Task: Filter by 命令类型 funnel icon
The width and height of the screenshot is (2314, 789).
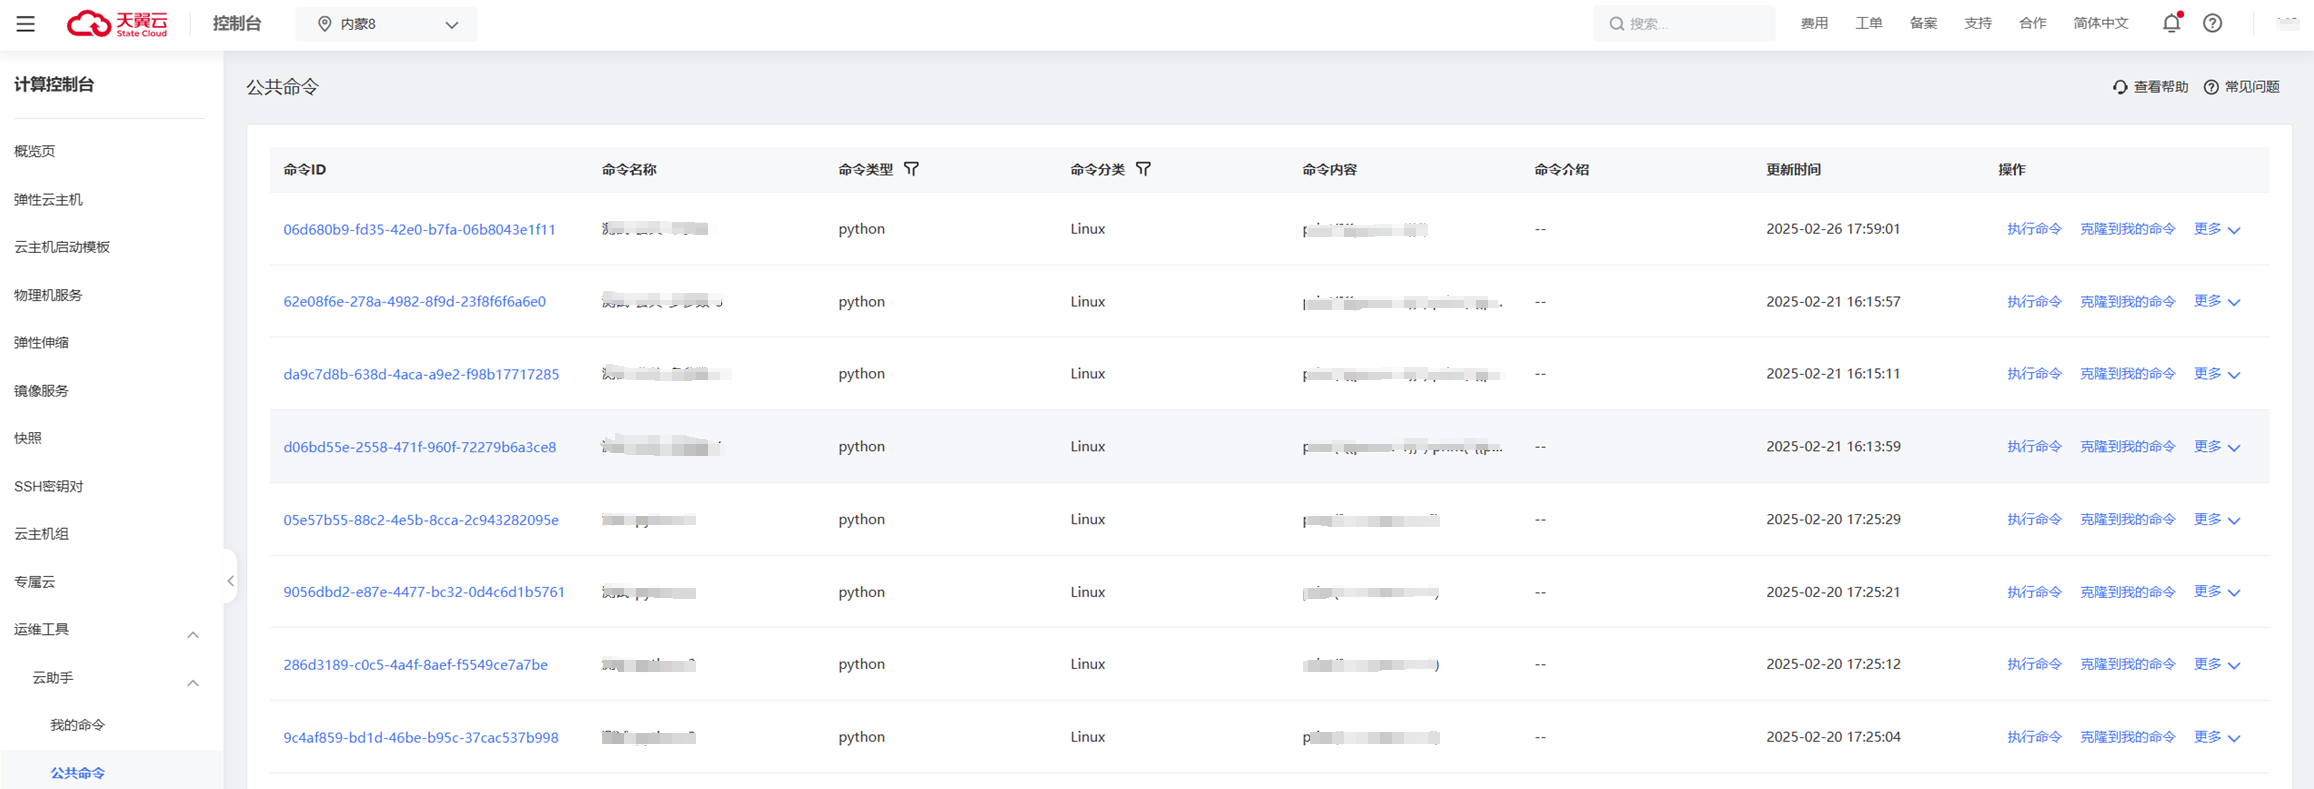Action: pyautogui.click(x=911, y=169)
